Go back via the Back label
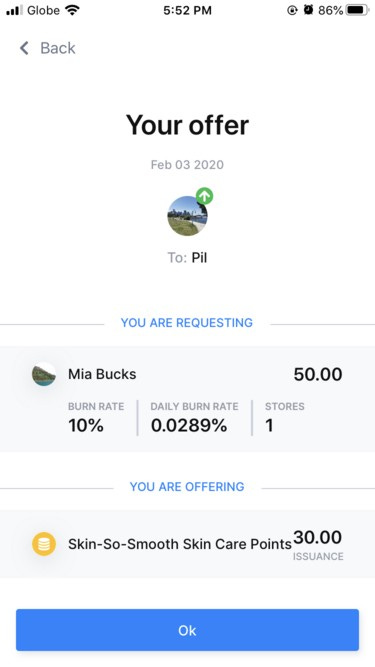The width and height of the screenshot is (375, 667). (58, 48)
